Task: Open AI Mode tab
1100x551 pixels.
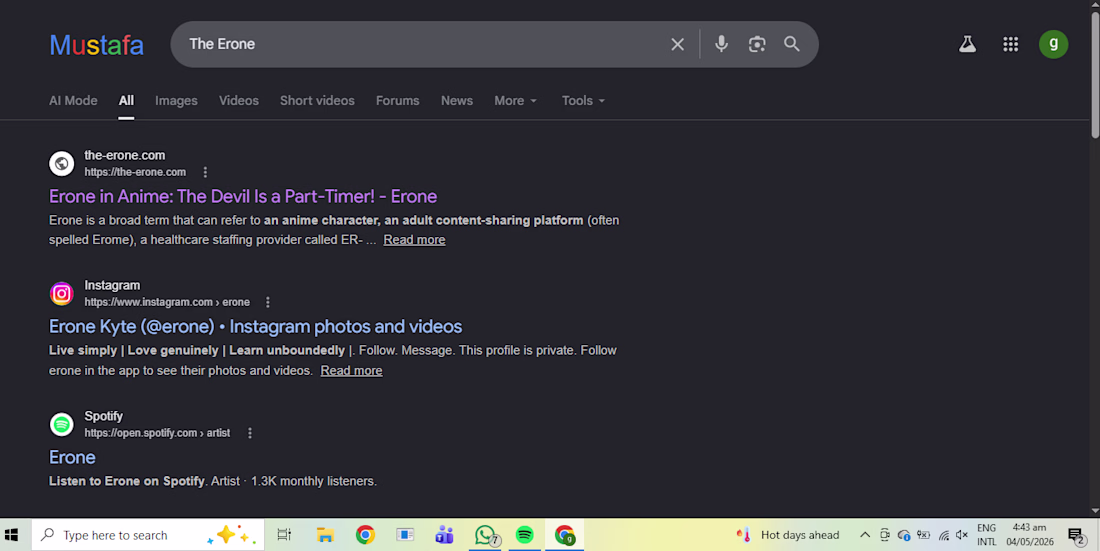Action: [x=73, y=100]
